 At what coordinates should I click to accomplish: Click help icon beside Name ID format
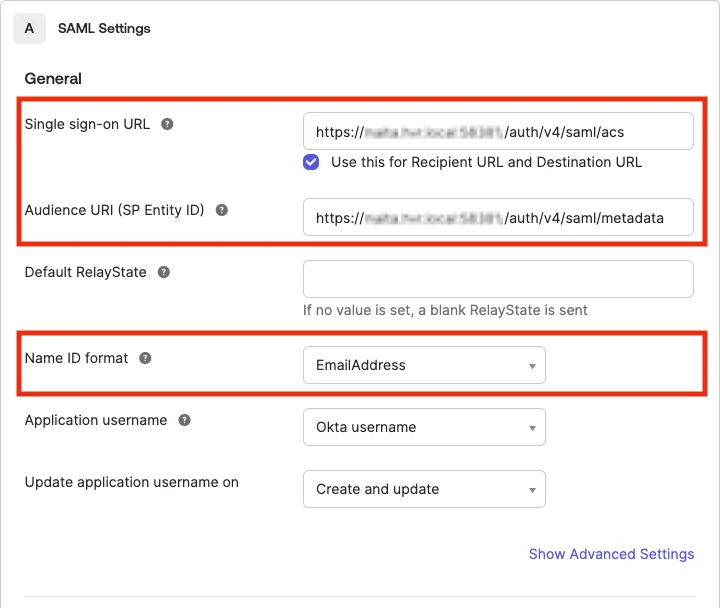pyautogui.click(x=145, y=358)
